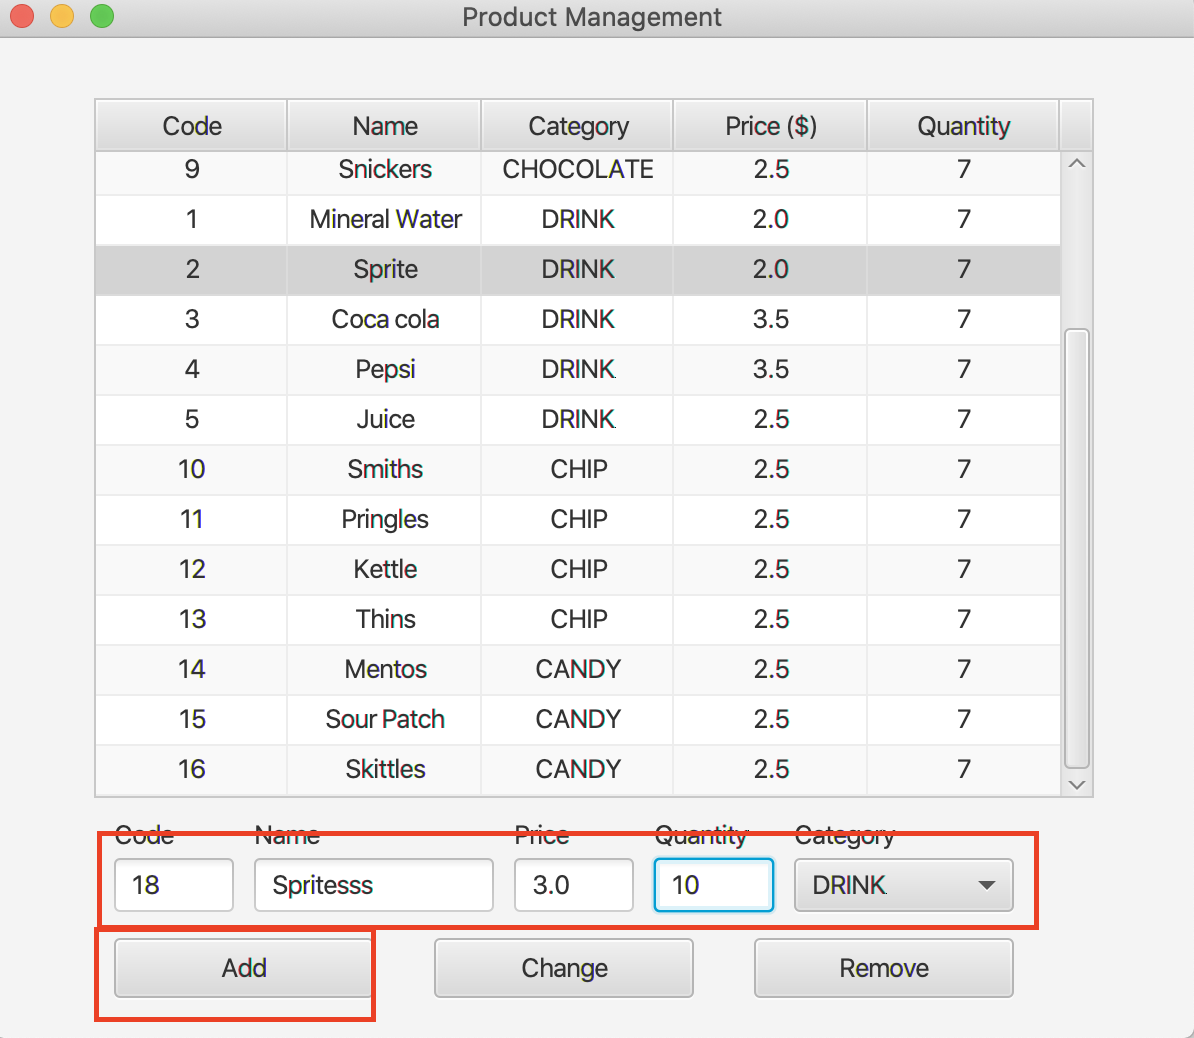
Task: Click the Remove button
Action: point(883,968)
